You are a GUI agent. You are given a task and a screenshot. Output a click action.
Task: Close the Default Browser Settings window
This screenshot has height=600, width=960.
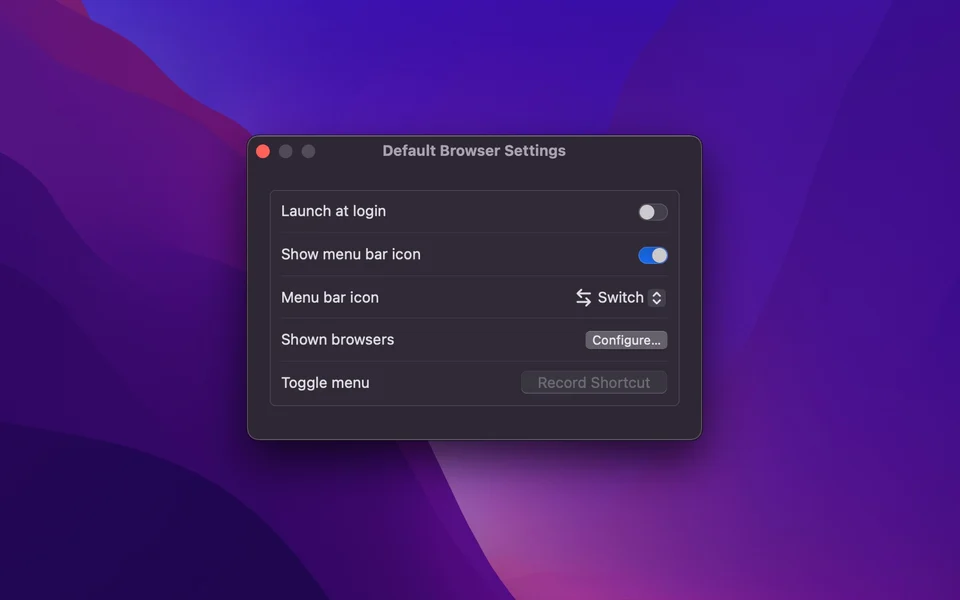pos(263,151)
